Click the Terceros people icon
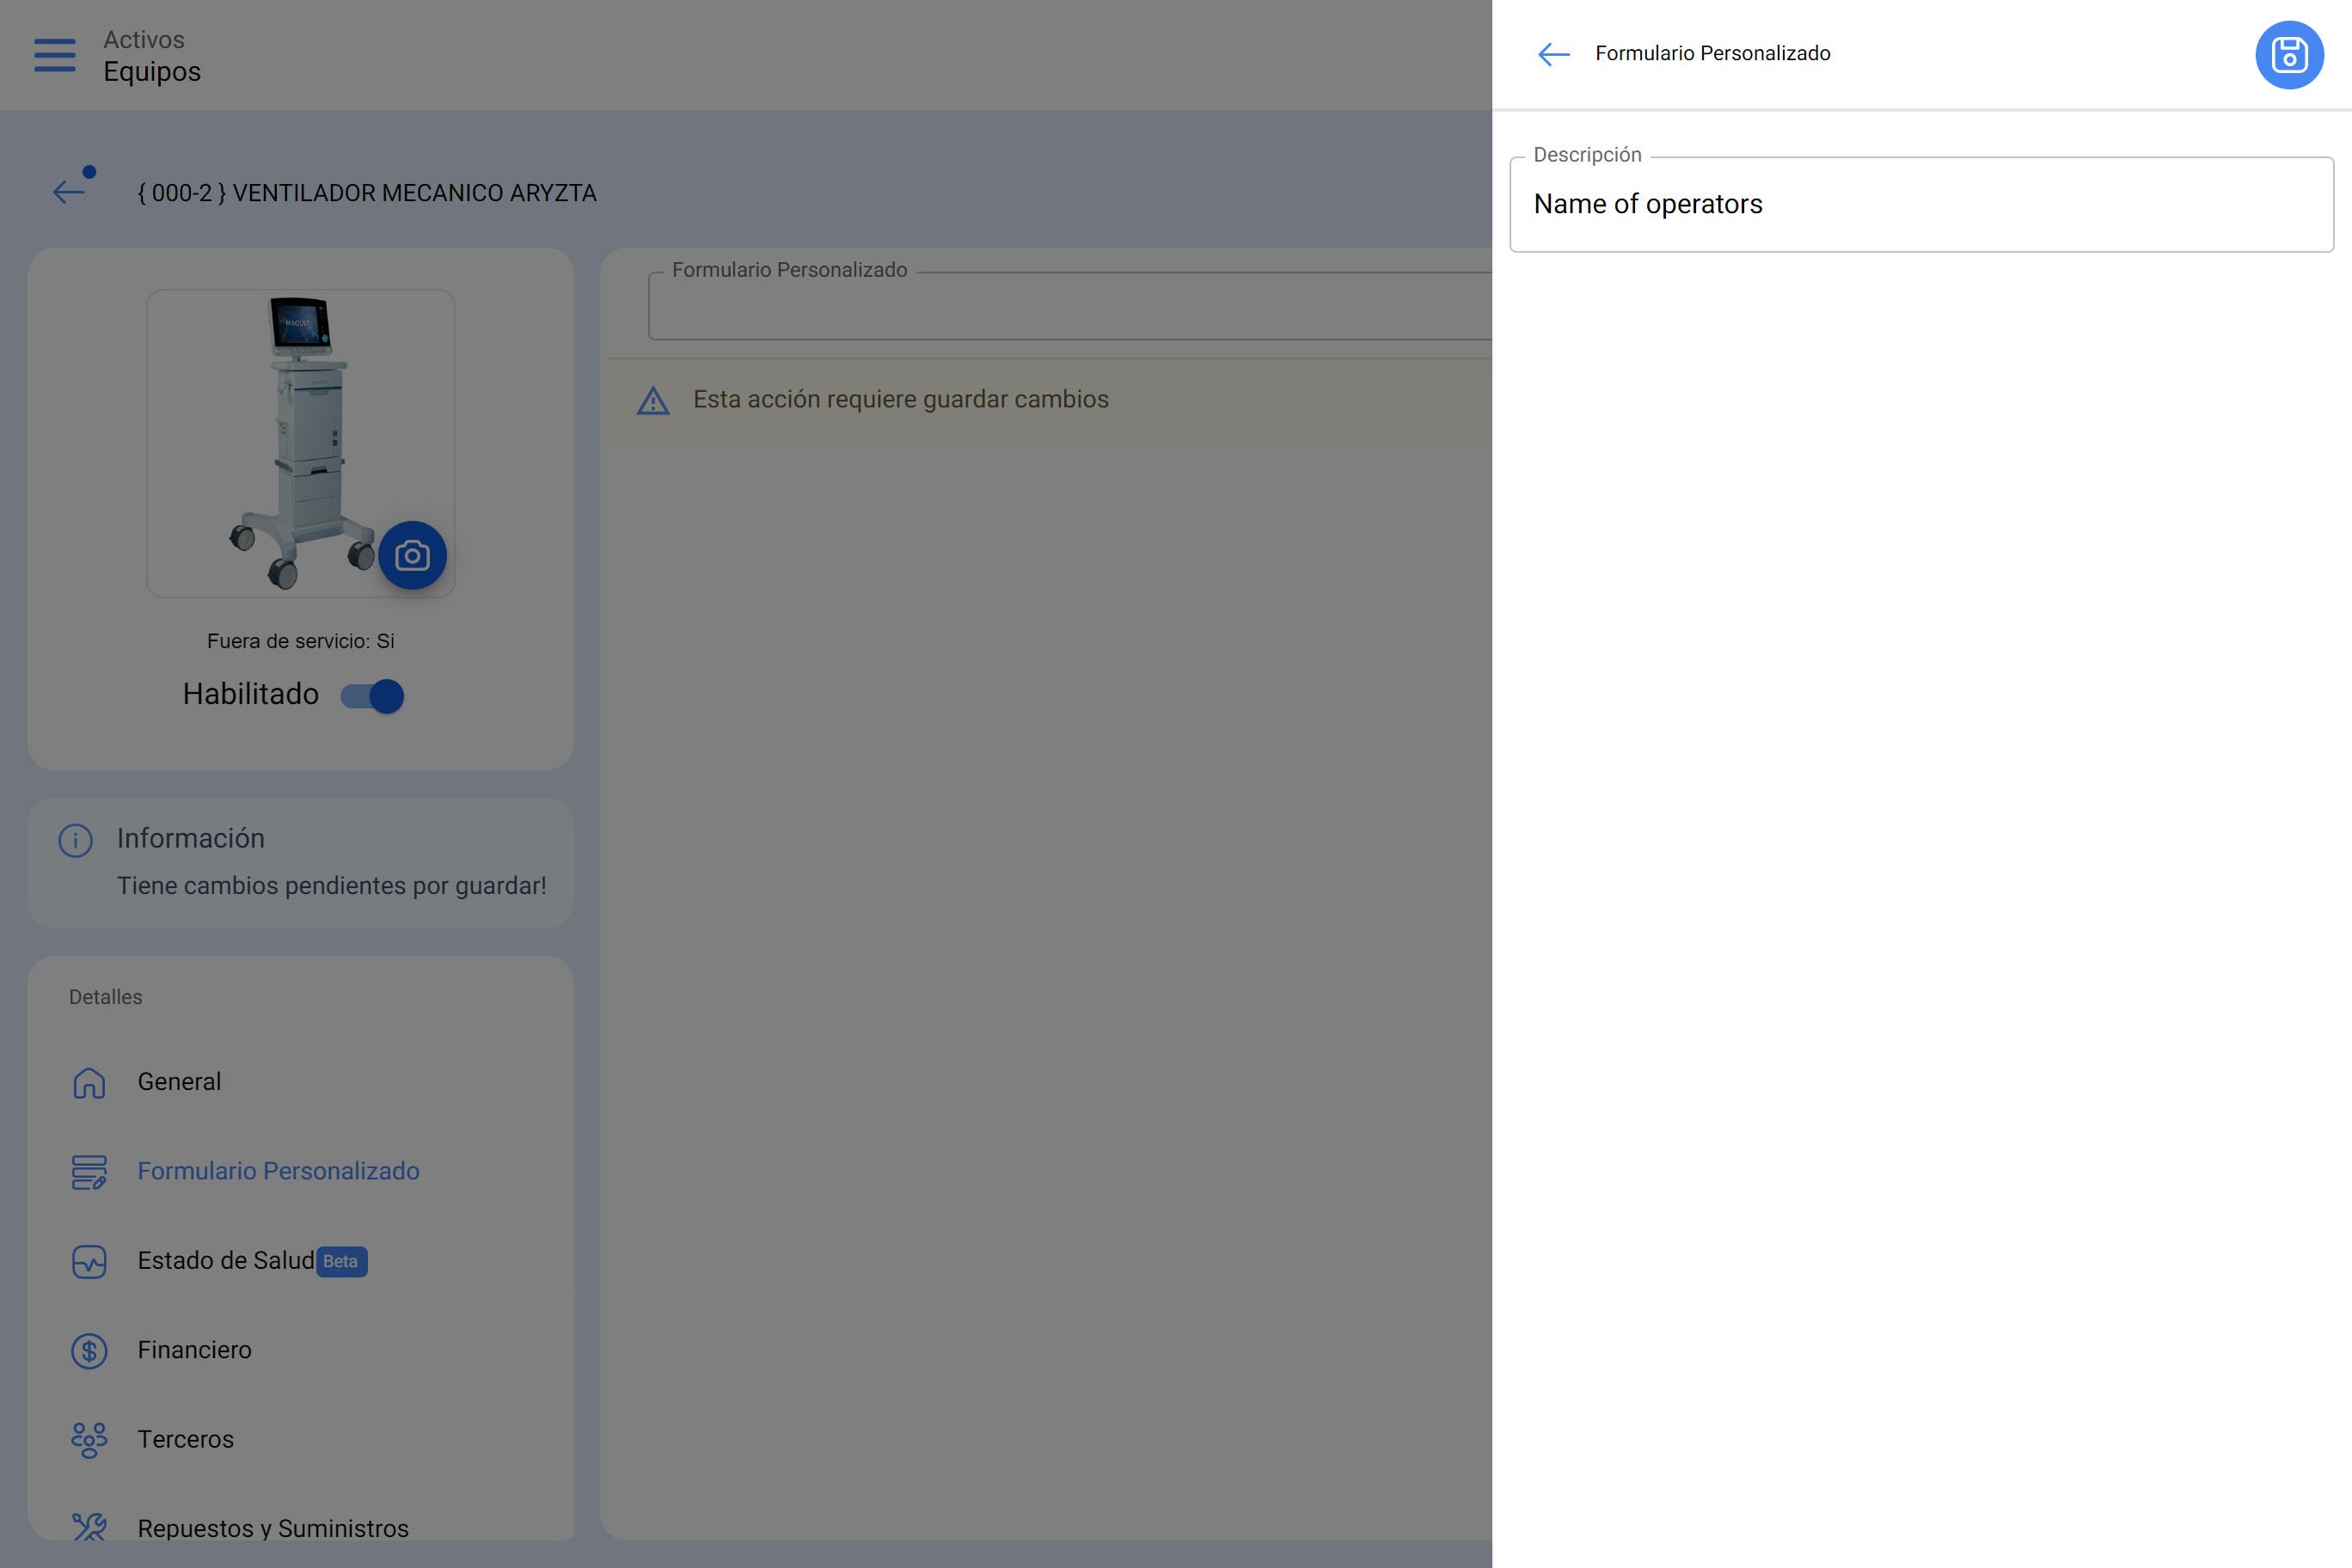This screenshot has width=2352, height=1568. point(89,1440)
